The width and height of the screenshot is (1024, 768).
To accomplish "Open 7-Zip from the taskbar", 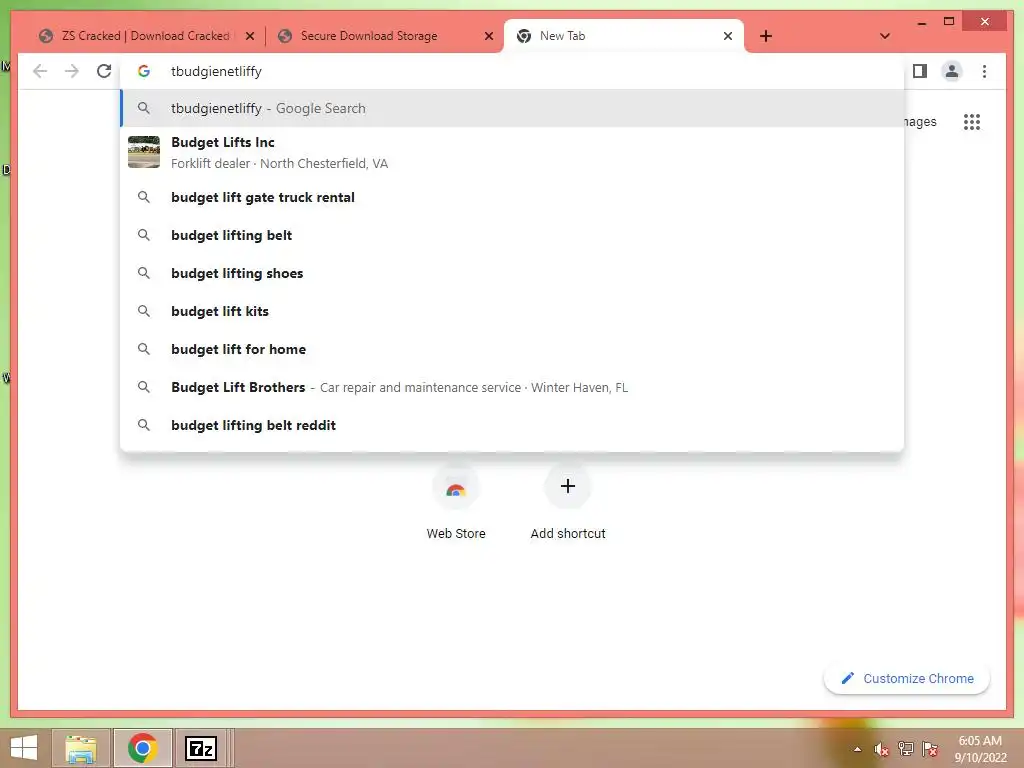I will point(201,748).
